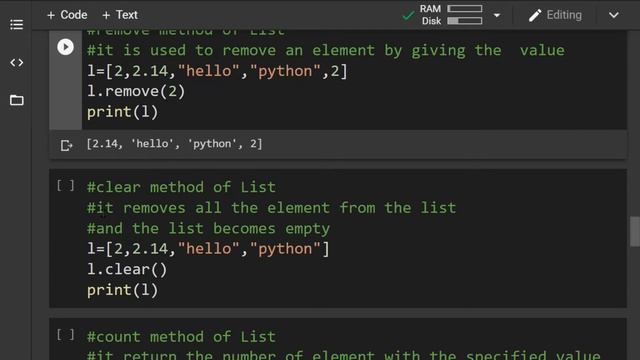
Task: Click the RAM usage bar
Action: point(465,9)
